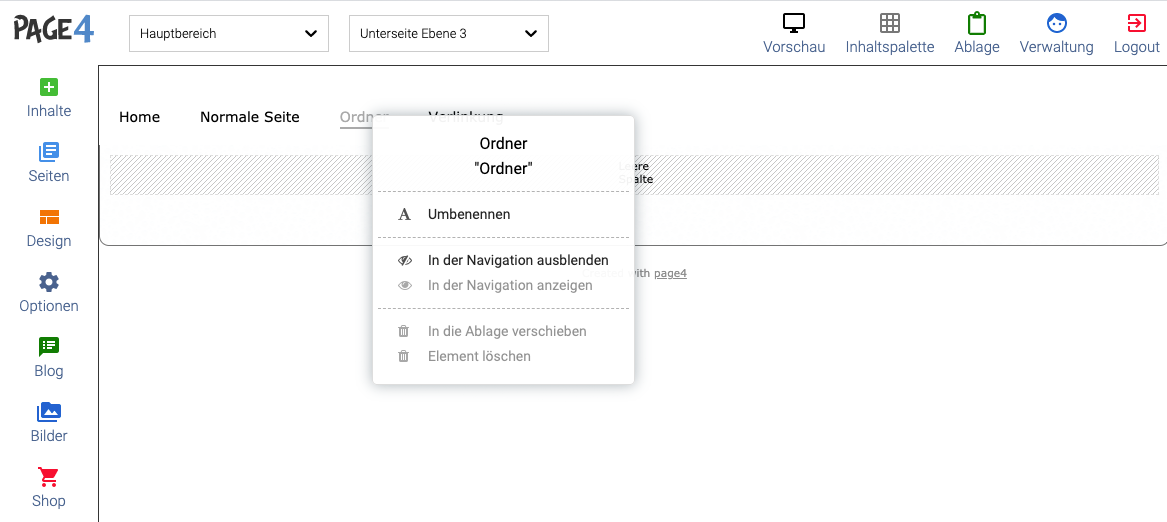1167x522 pixels.
Task: Click the Vorschau monitor icon
Action: click(794, 23)
